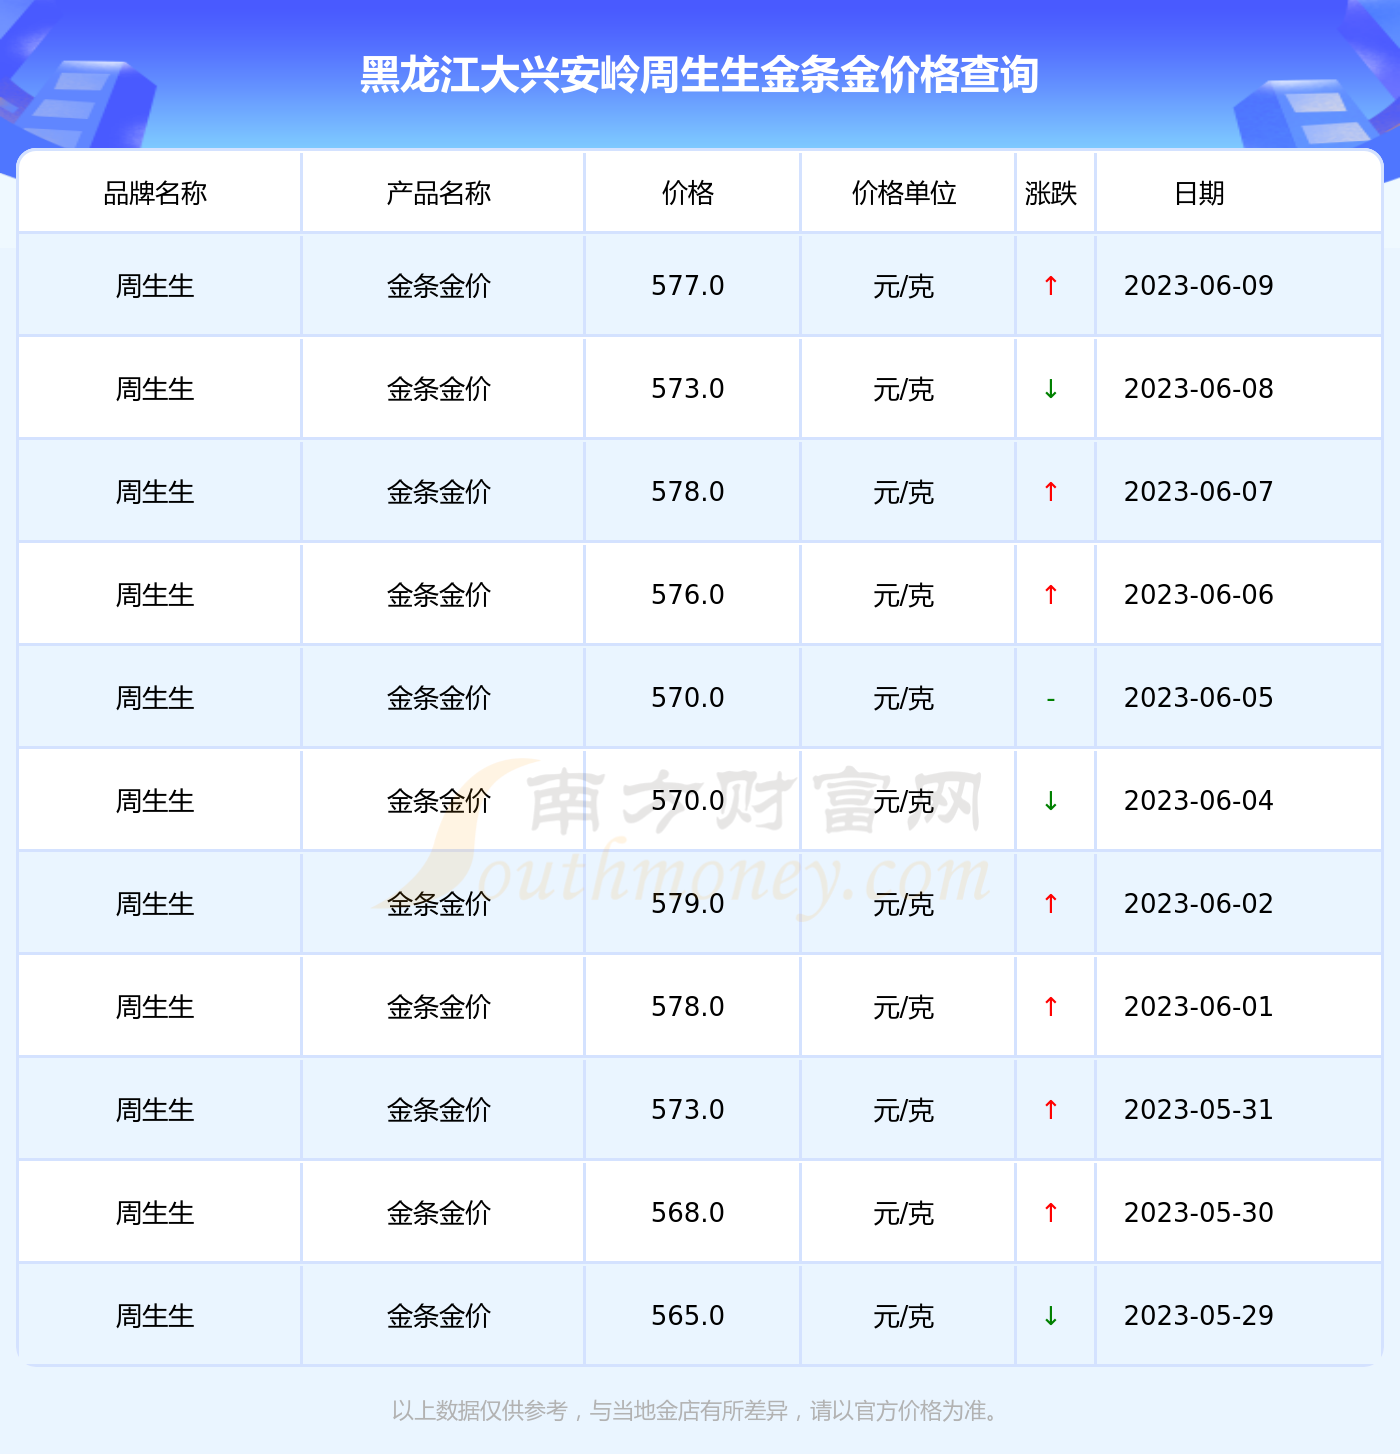Select the date 2023-06-04
This screenshot has width=1400, height=1455.
1199,801
